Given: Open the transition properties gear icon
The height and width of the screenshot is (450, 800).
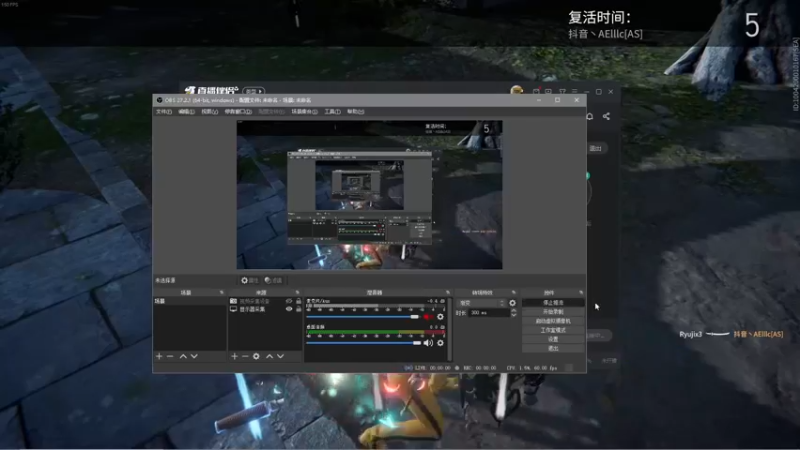Looking at the screenshot, I should (x=512, y=303).
